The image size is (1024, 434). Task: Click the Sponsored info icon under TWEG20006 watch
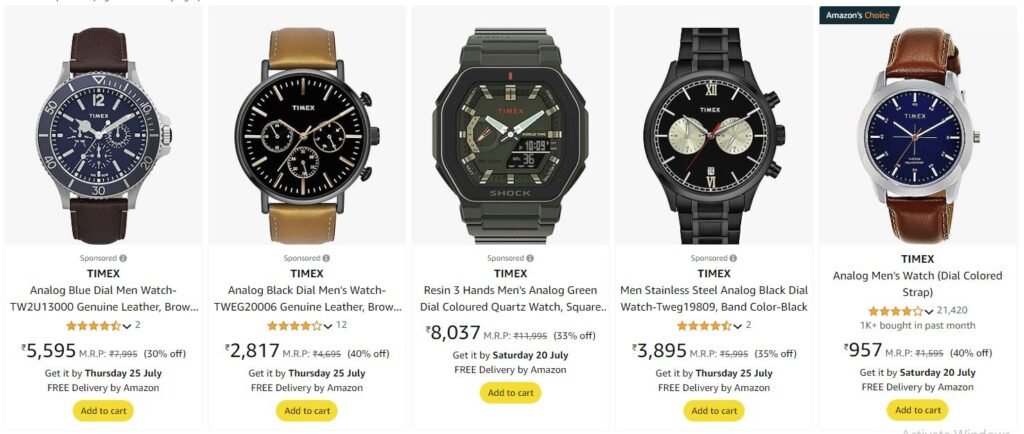(x=327, y=258)
